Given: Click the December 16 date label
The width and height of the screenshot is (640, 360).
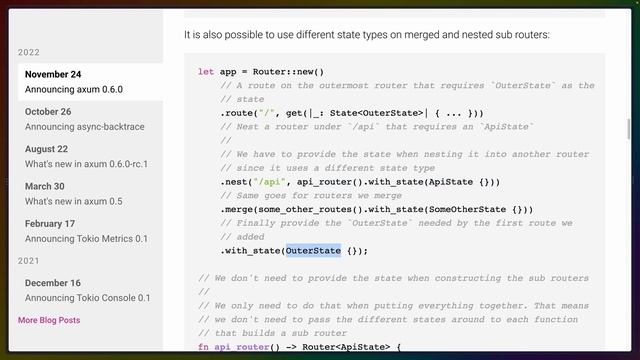Looking at the screenshot, I should tap(53, 283).
